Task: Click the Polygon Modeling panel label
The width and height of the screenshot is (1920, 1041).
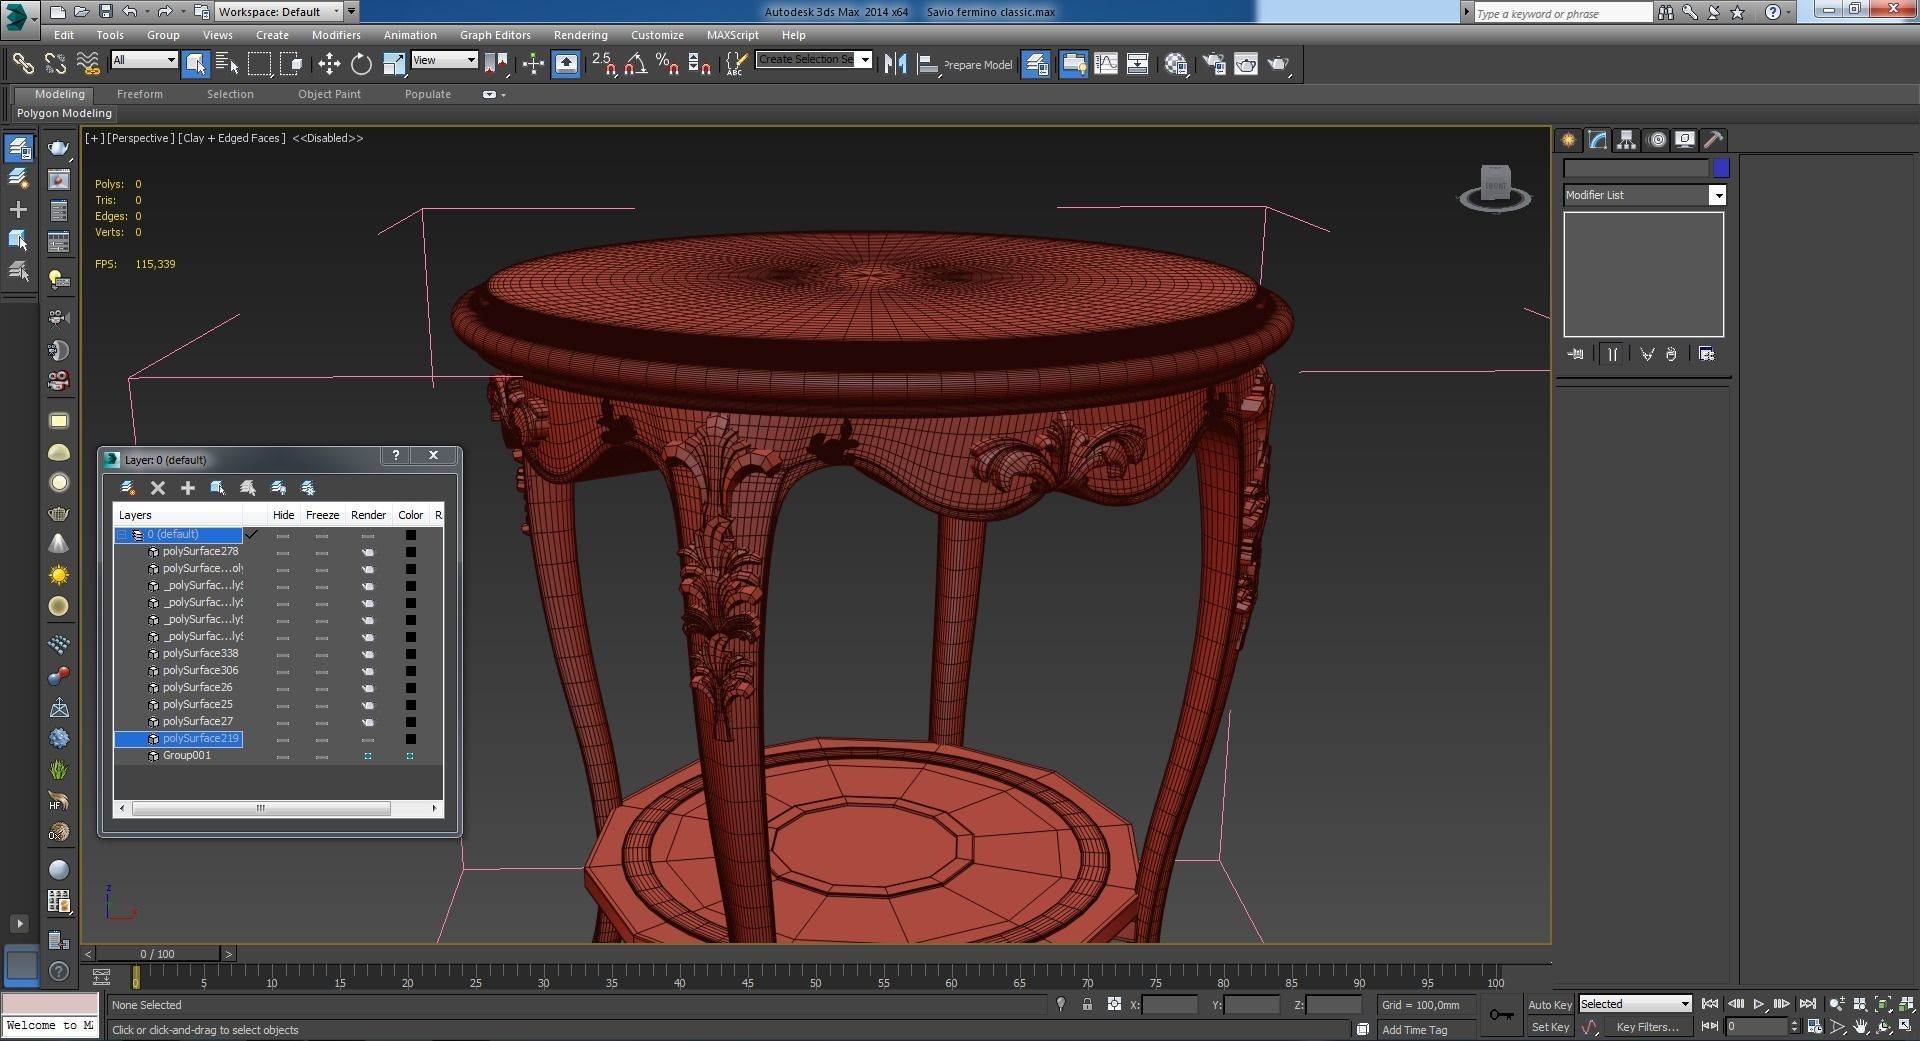Action: click(64, 113)
